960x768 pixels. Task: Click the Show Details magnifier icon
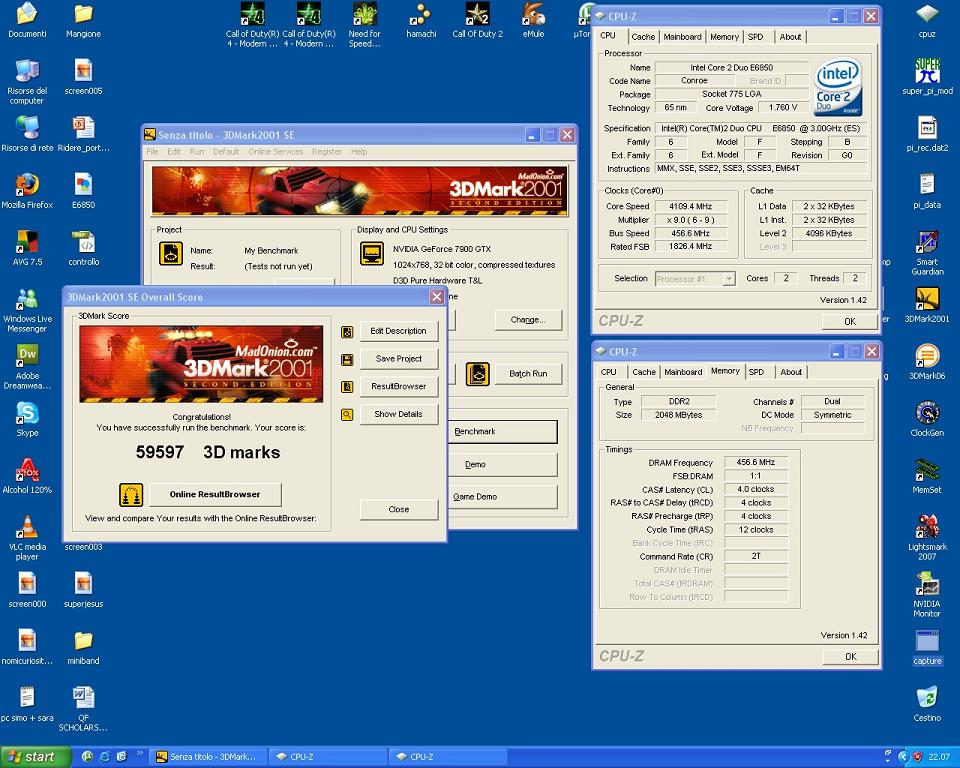pos(347,415)
